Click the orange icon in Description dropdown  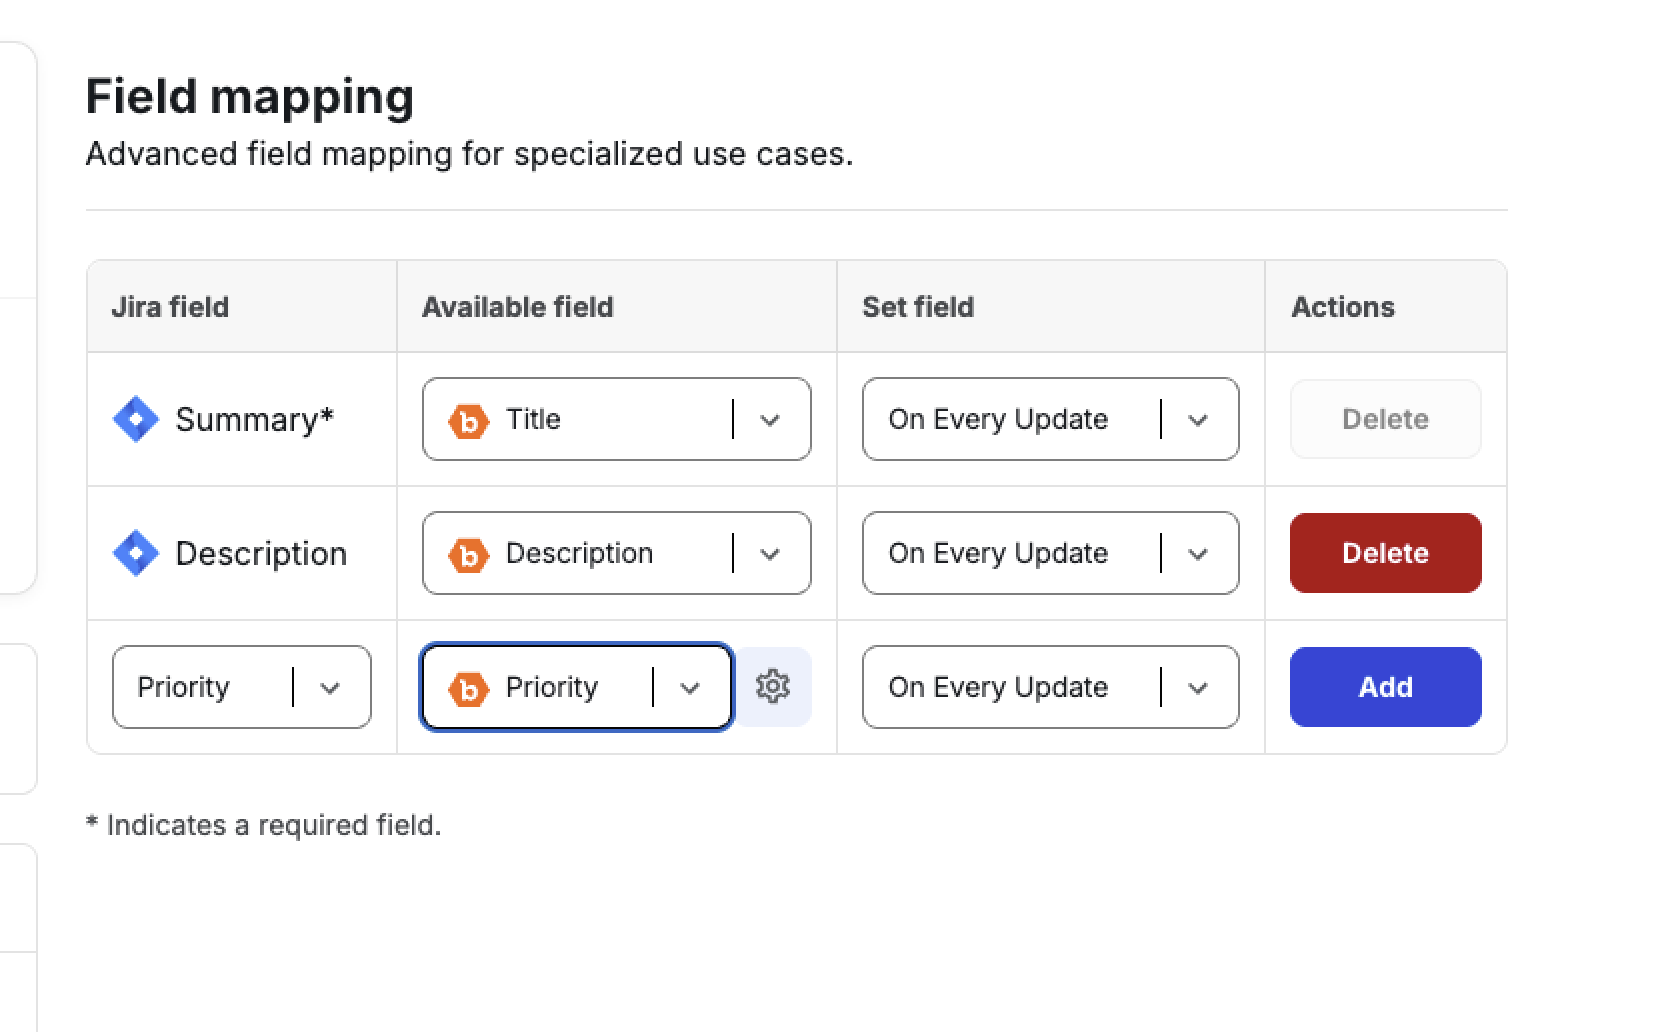point(468,555)
